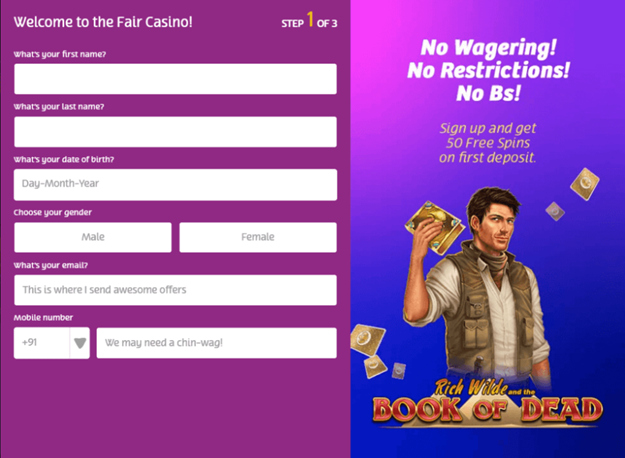Click the Welcome to the Fair Casino heading
The image size is (625, 458).
click(x=103, y=22)
